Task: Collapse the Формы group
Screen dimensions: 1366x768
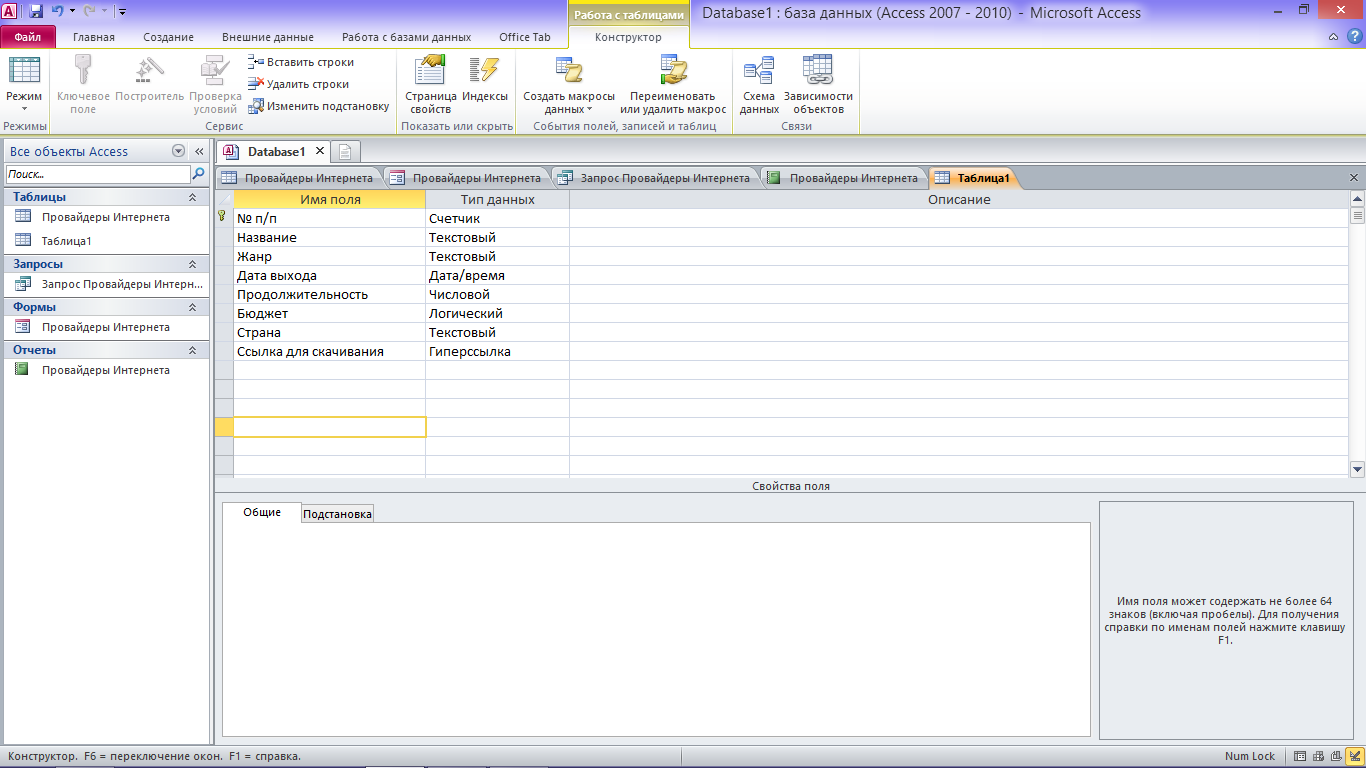Action: pyautogui.click(x=193, y=308)
